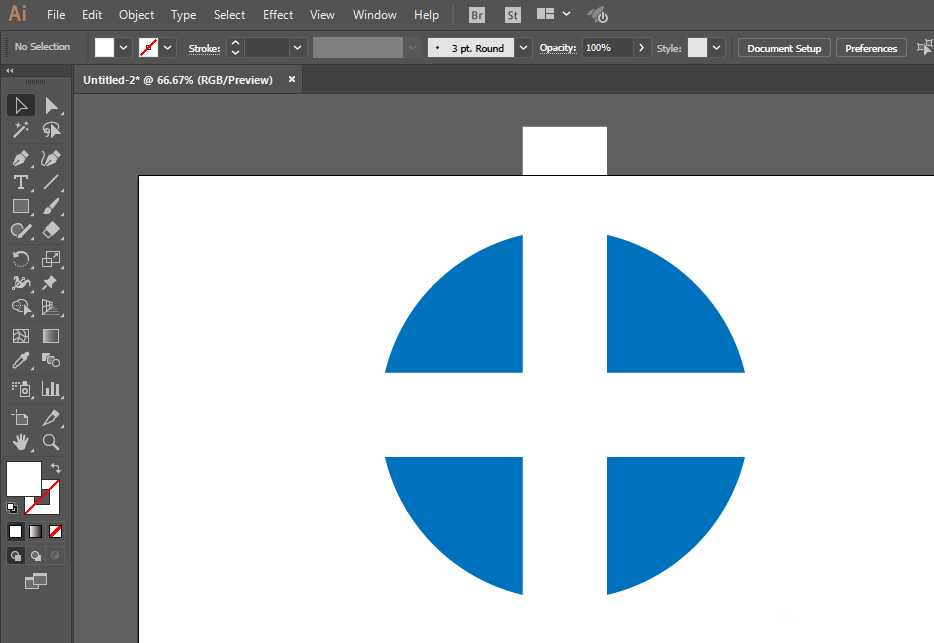Open the Preferences button
Viewport: 934px width, 643px height.
(870, 48)
